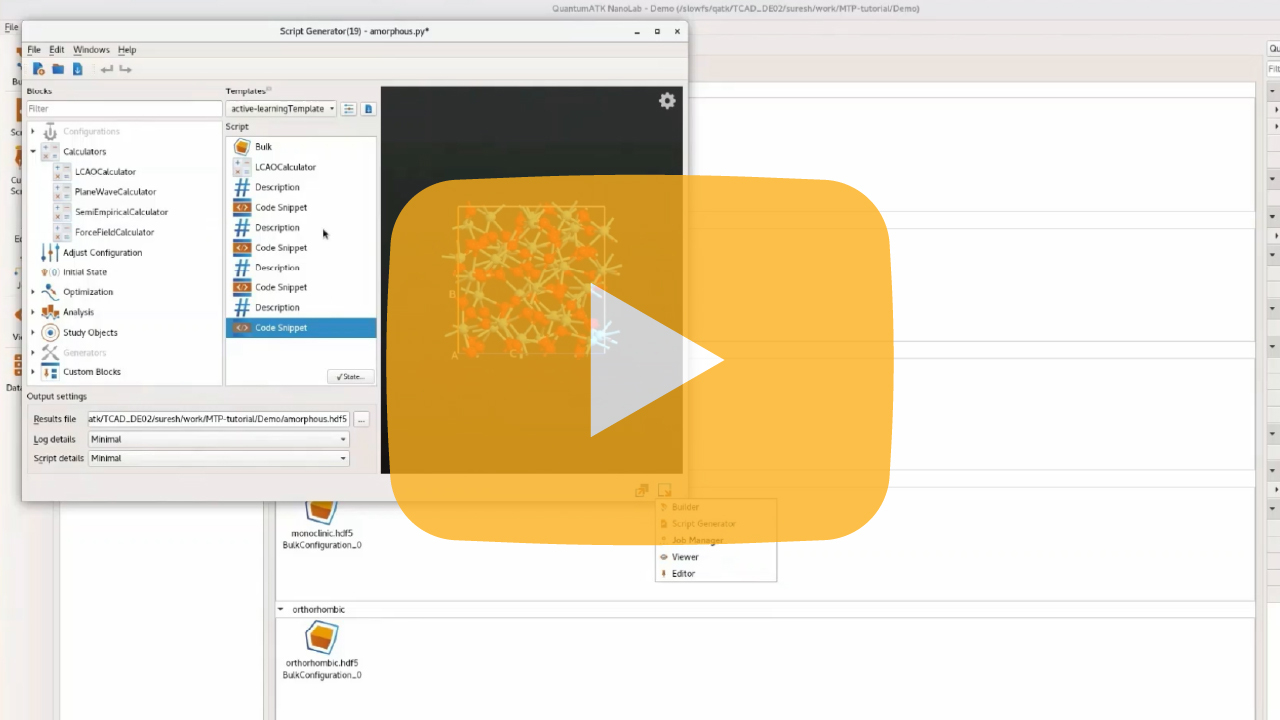Open the Windows menu
The image size is (1280, 720).
pyautogui.click(x=91, y=49)
